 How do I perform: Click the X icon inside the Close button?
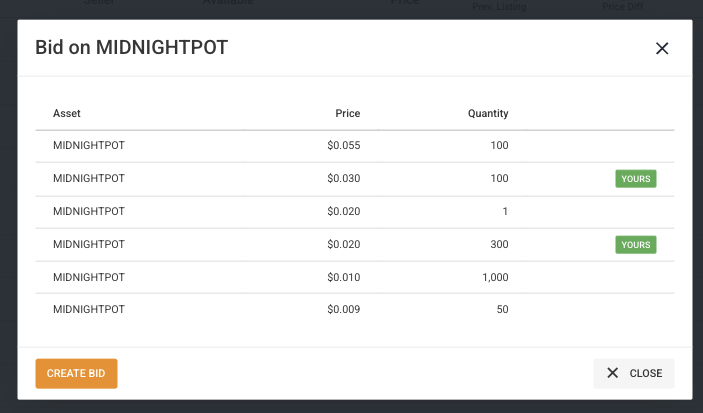612,373
